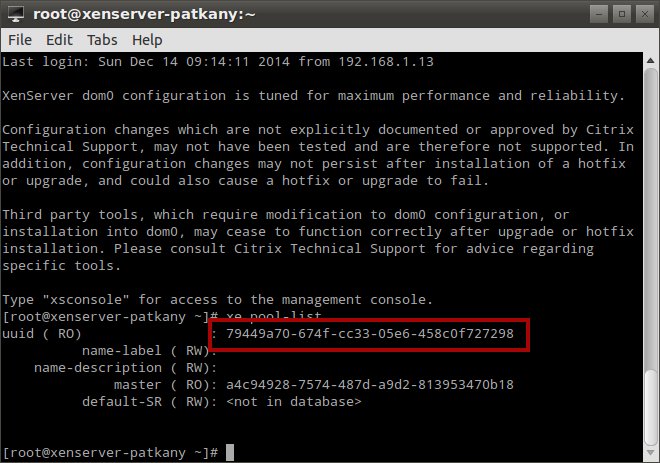Click the pool uuid 79449a70-674f-cc33-05e6-458c0f727298
Viewport: 660px width, 463px height.
point(370,334)
